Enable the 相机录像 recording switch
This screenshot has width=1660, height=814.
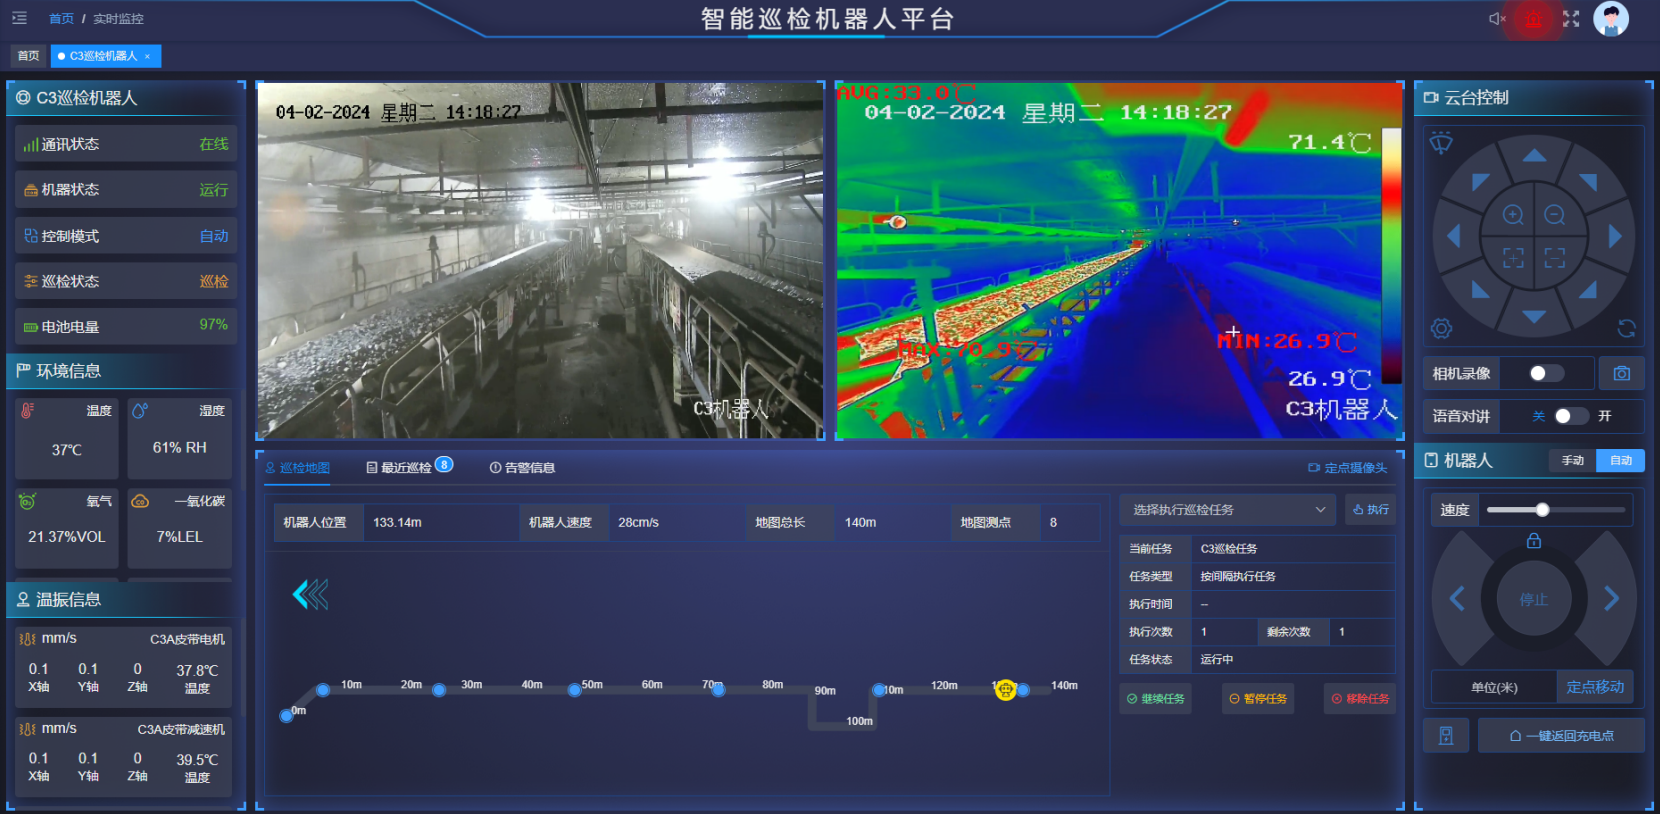point(1545,373)
